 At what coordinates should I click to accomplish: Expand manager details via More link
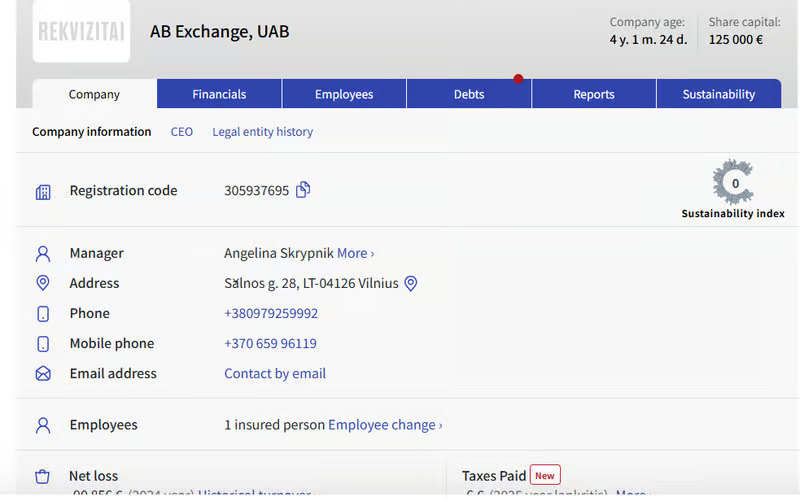[355, 254]
